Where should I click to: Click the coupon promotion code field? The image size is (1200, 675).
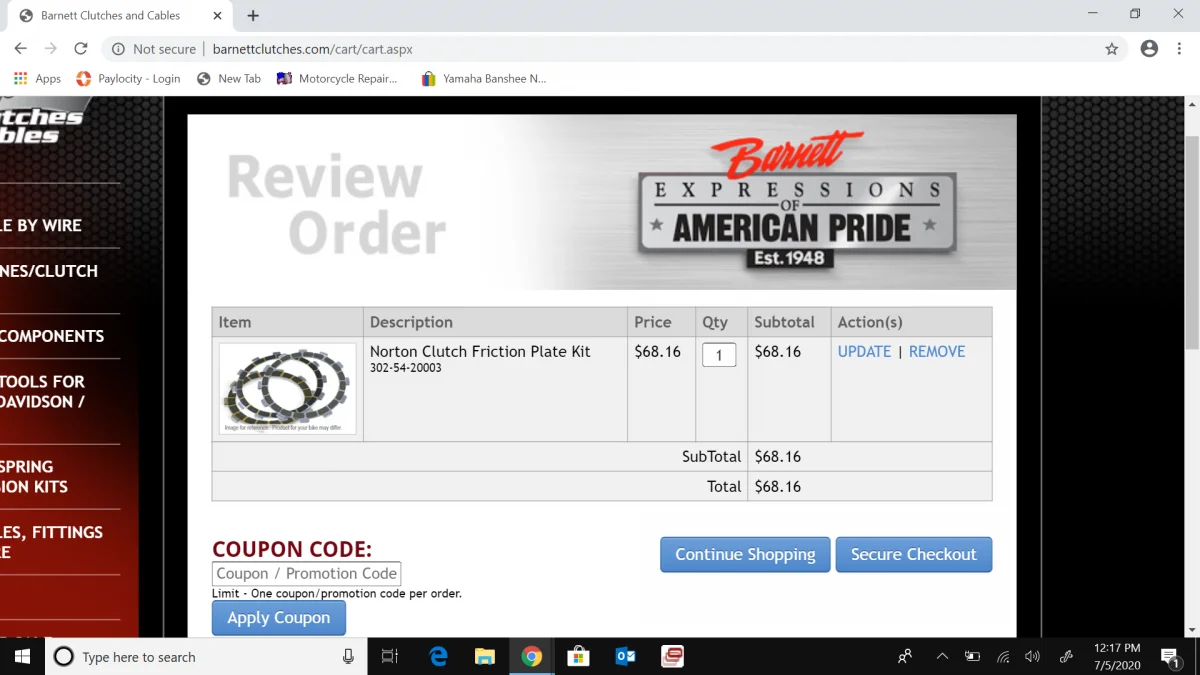(x=306, y=573)
